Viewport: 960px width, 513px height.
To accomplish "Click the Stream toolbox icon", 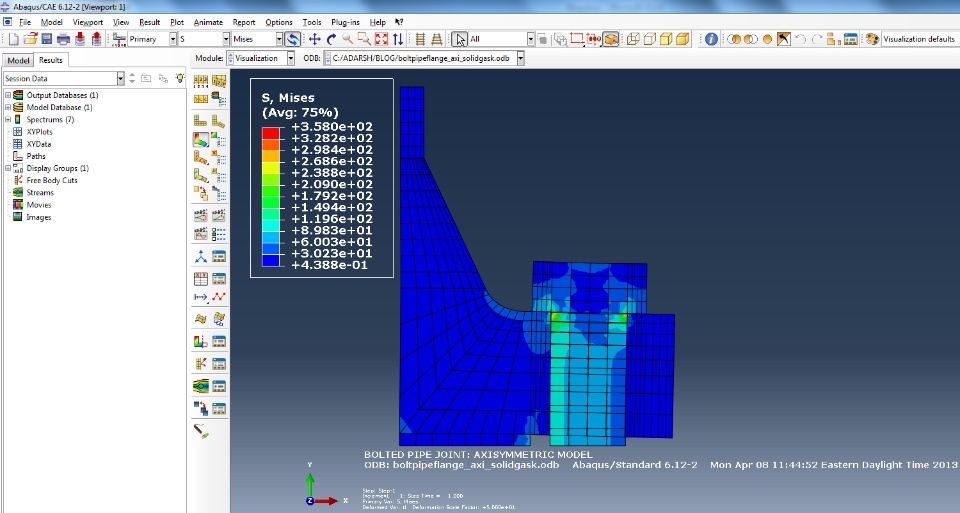I will coord(201,386).
